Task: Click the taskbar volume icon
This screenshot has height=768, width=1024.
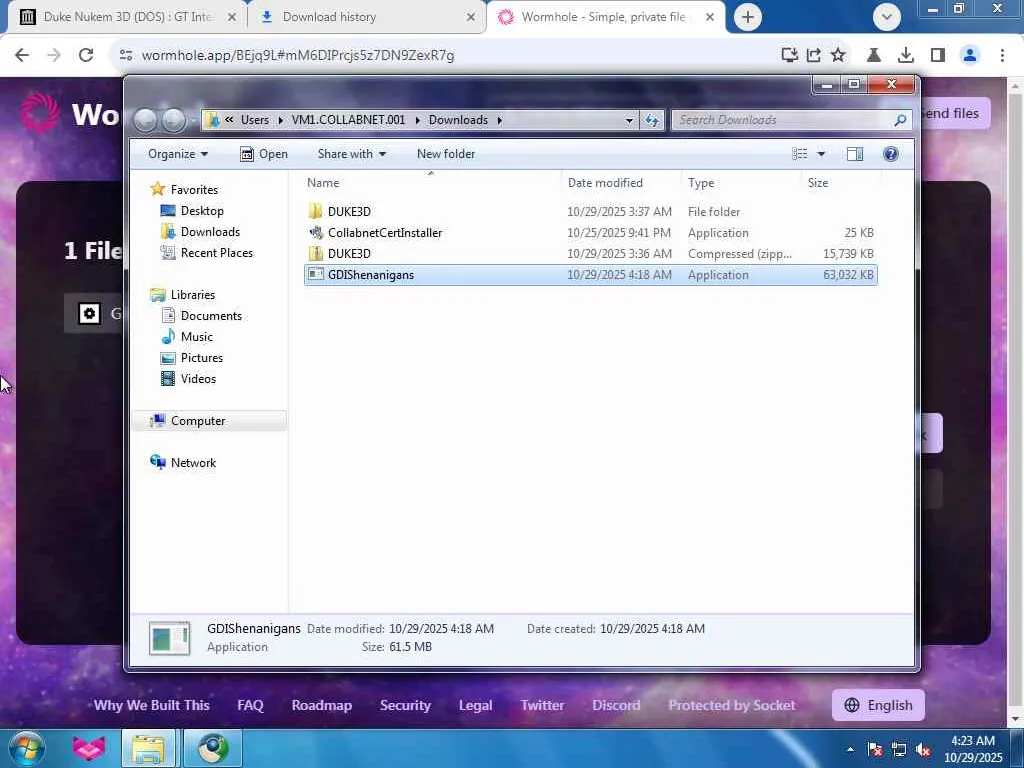Action: [x=923, y=750]
